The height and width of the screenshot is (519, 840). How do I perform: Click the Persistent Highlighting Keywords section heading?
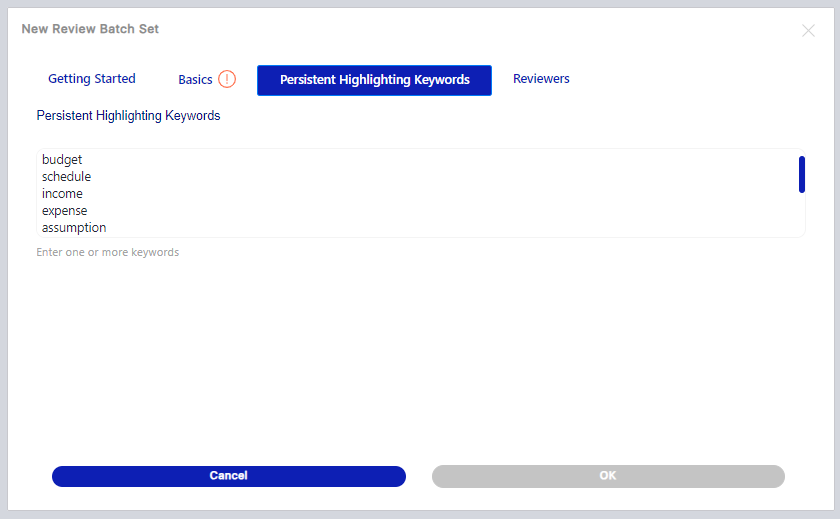tap(128, 116)
